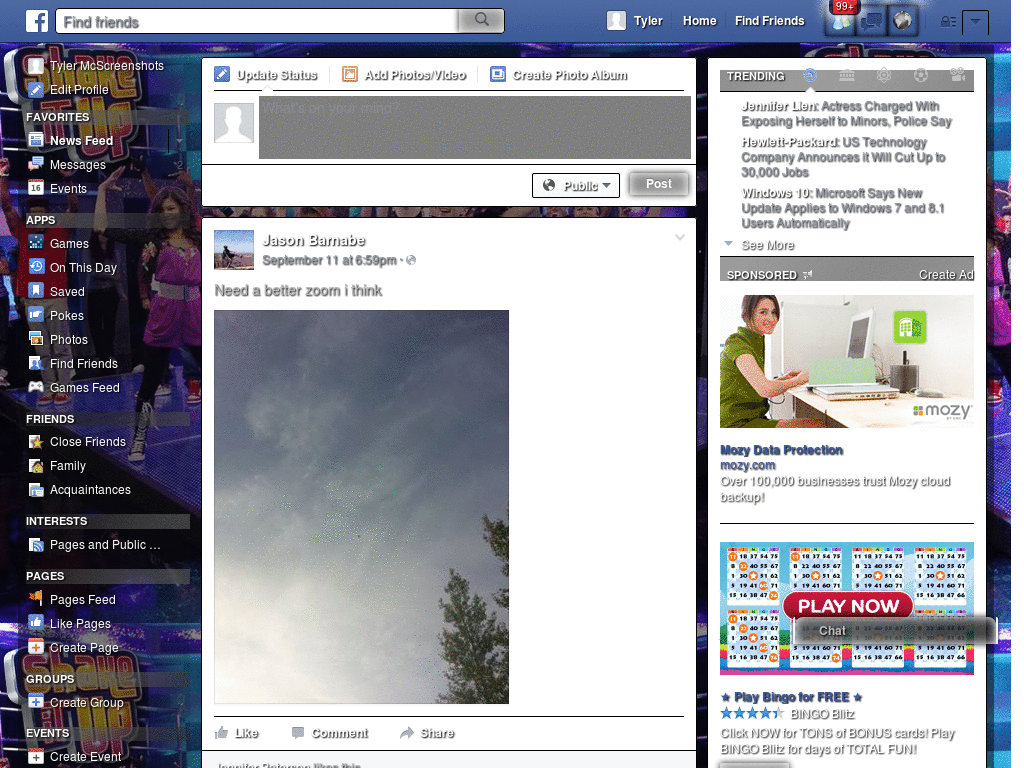1024x768 pixels.
Task: Click Mozy Data Protection ad link
Action: coord(781,450)
